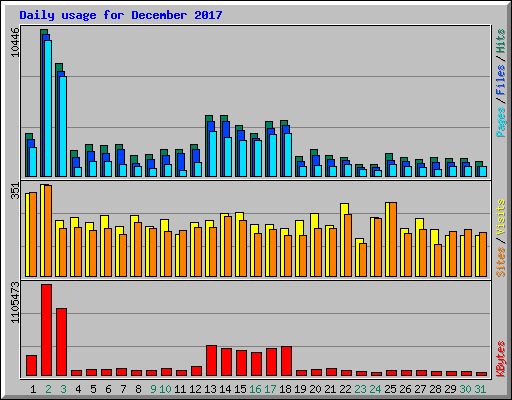
Task: Click day label 6 on the x-axis
Action: [108, 389]
